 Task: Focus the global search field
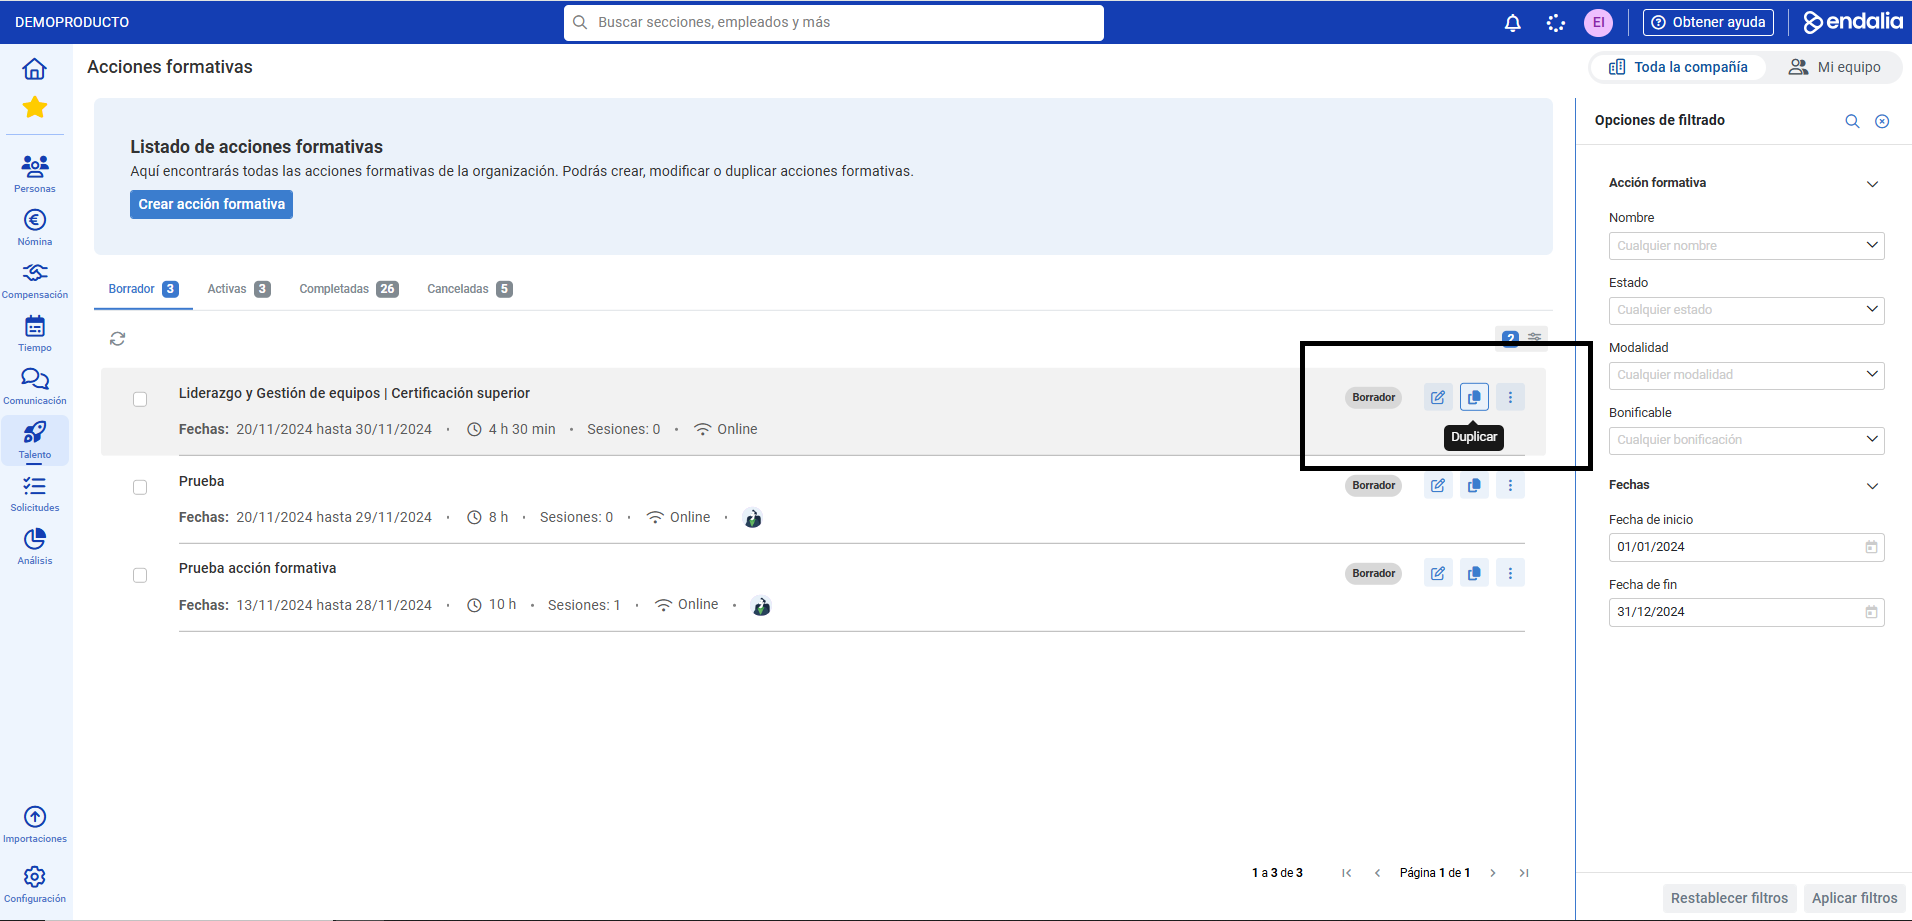pos(834,23)
